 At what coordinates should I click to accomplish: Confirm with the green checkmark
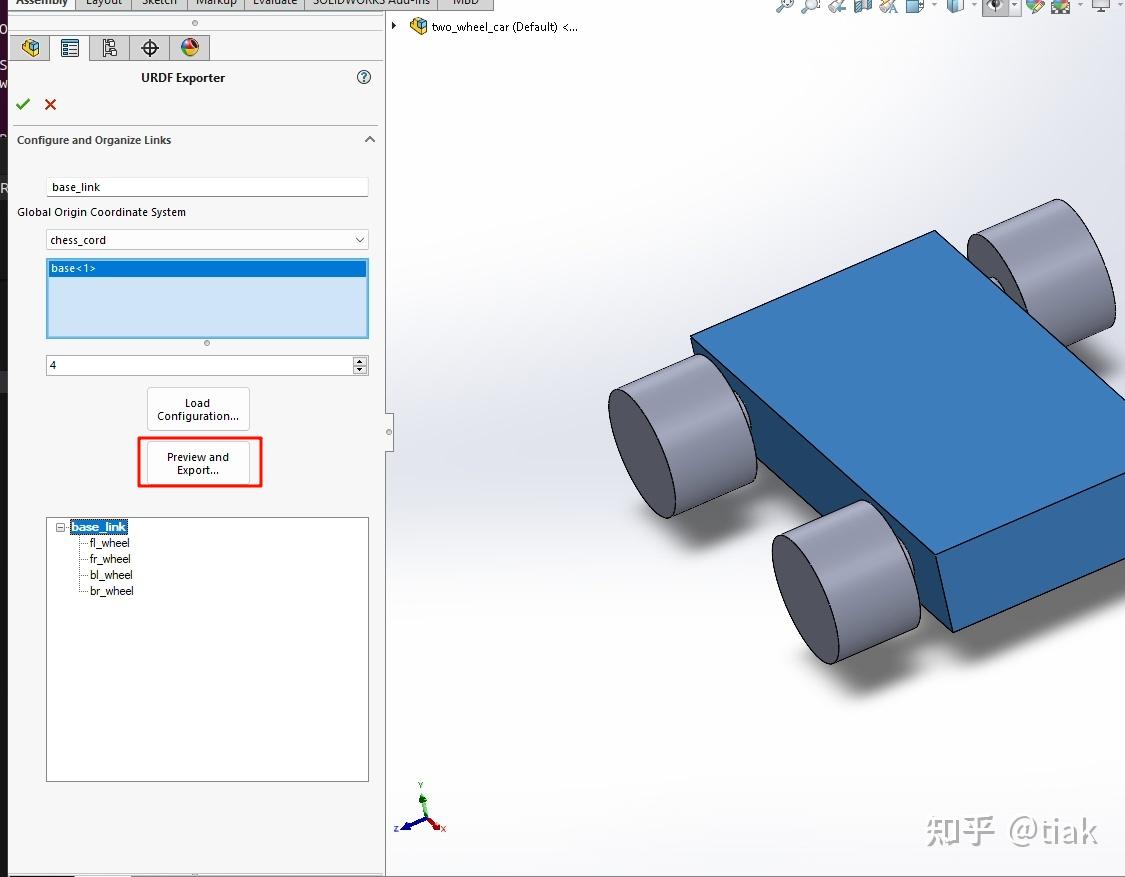click(x=24, y=104)
